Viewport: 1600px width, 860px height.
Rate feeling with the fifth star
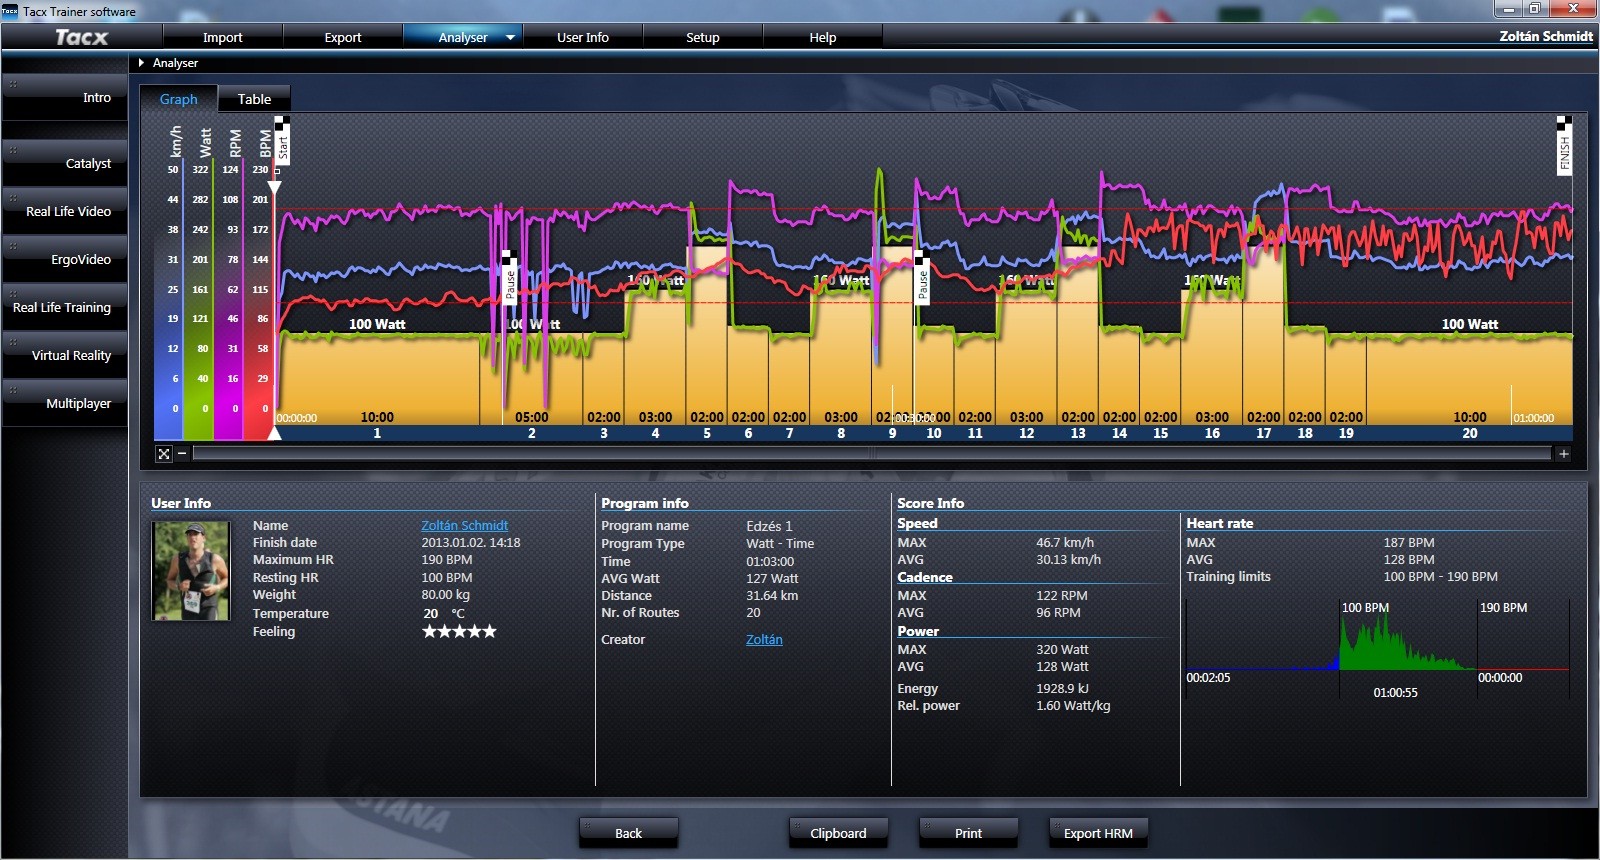[489, 631]
